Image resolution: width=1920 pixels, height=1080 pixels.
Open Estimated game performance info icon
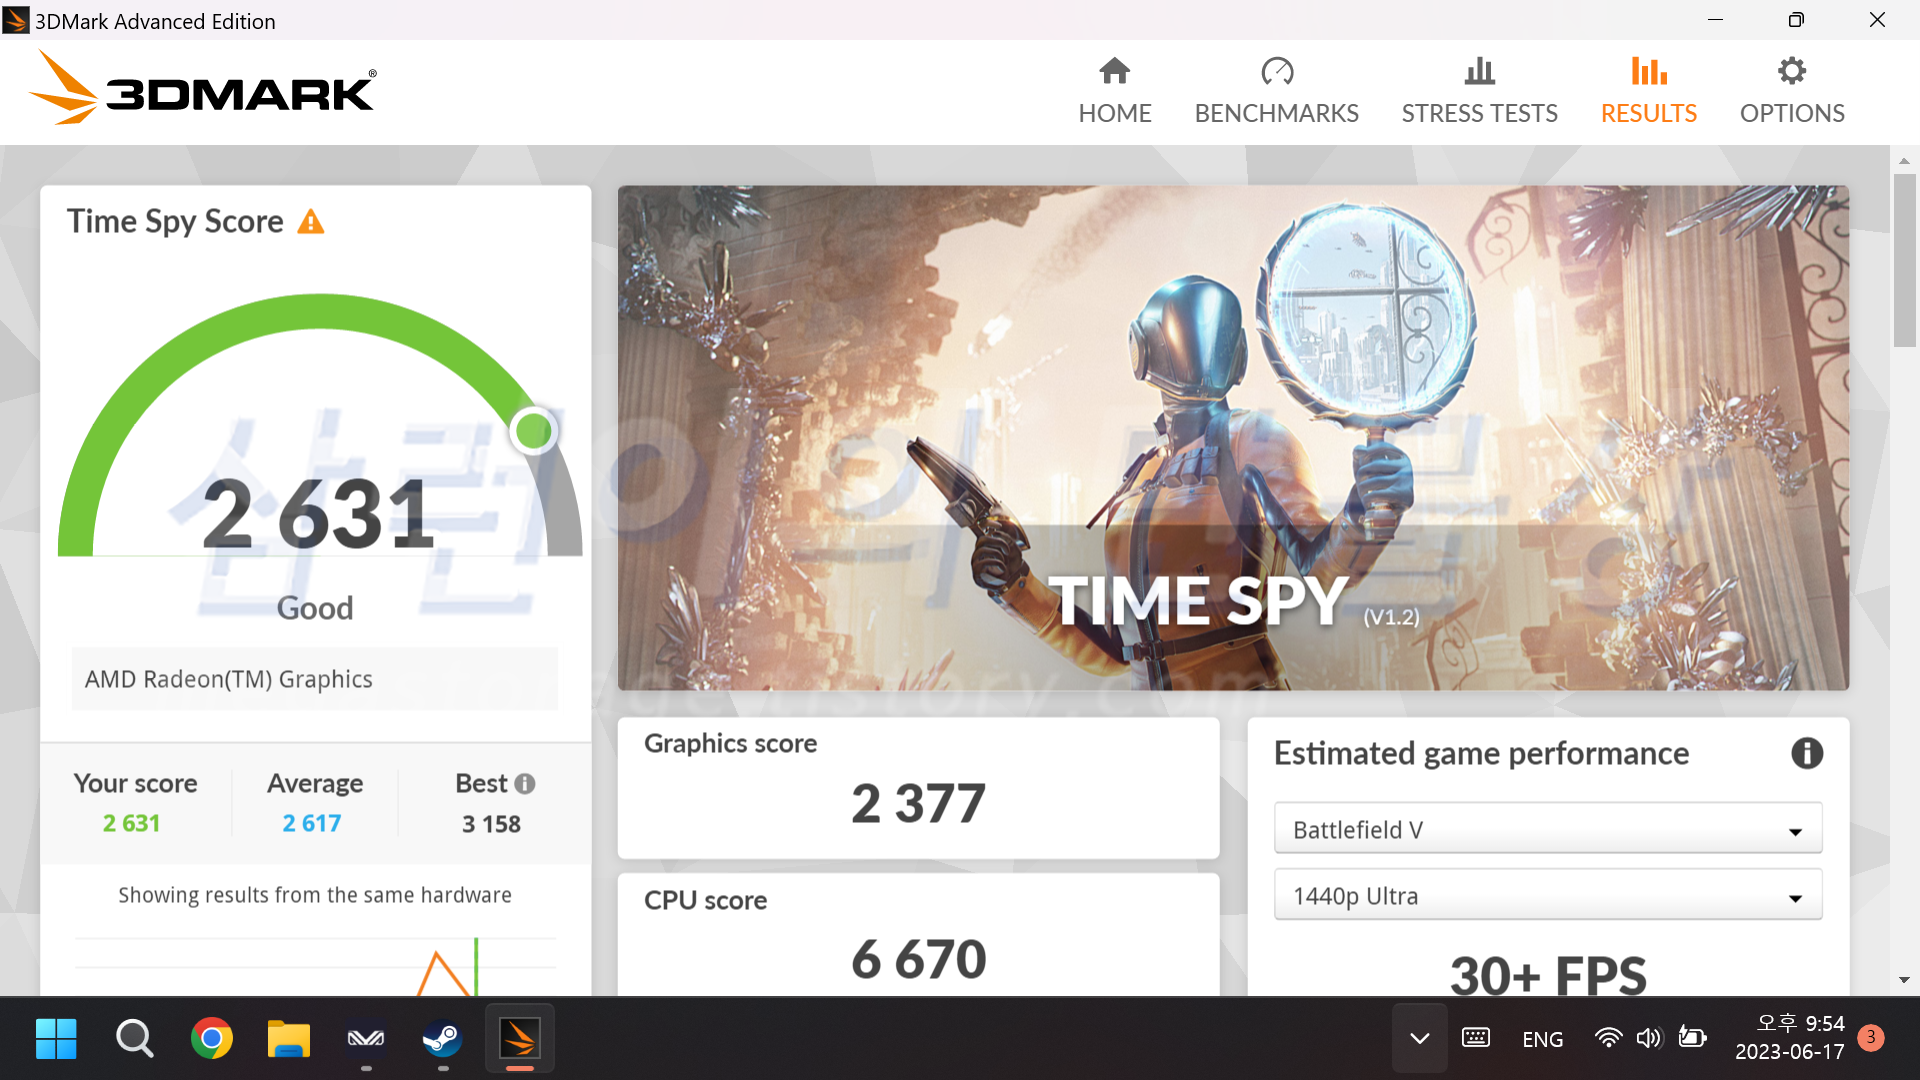(x=1806, y=753)
